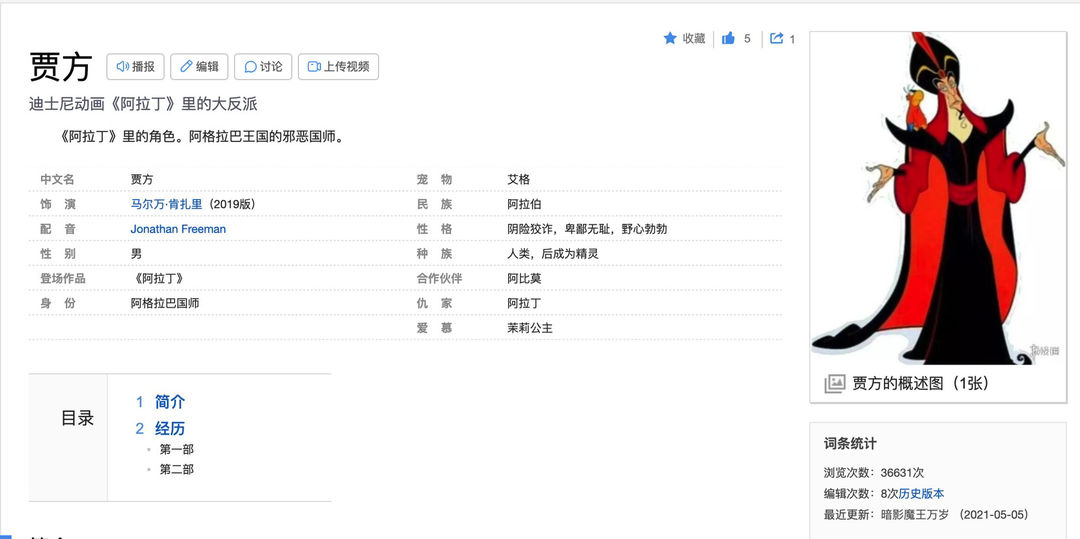
Task: Click the 登场作品 value 《阿拉丁》
Action: [158, 279]
